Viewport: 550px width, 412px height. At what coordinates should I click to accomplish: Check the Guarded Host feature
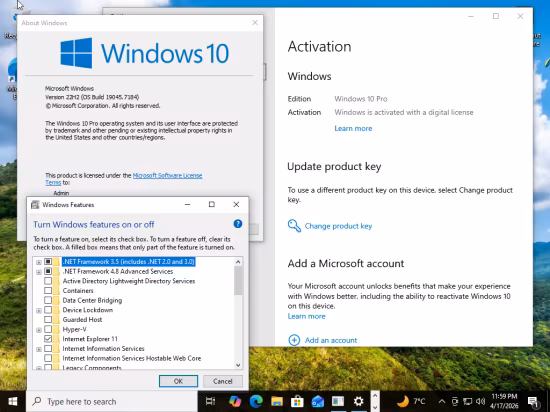48,319
